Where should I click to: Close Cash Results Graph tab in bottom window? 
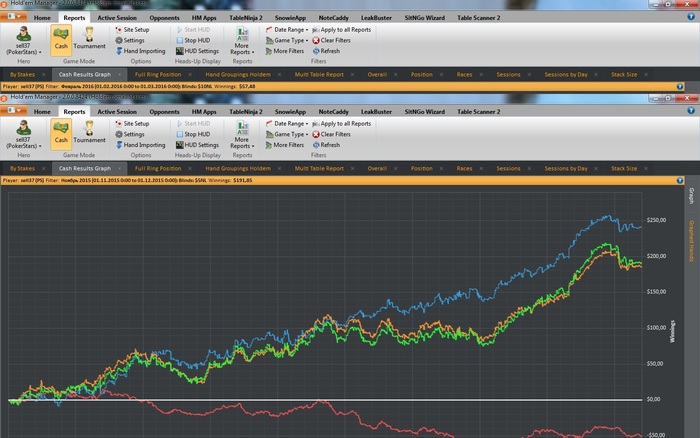pos(120,169)
